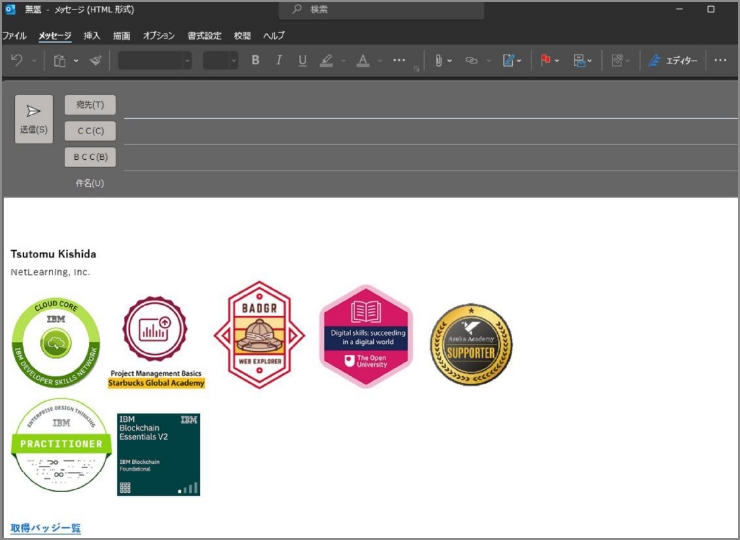Click the CC(C) button
Screen dimensions: 740x540
(x=90, y=131)
